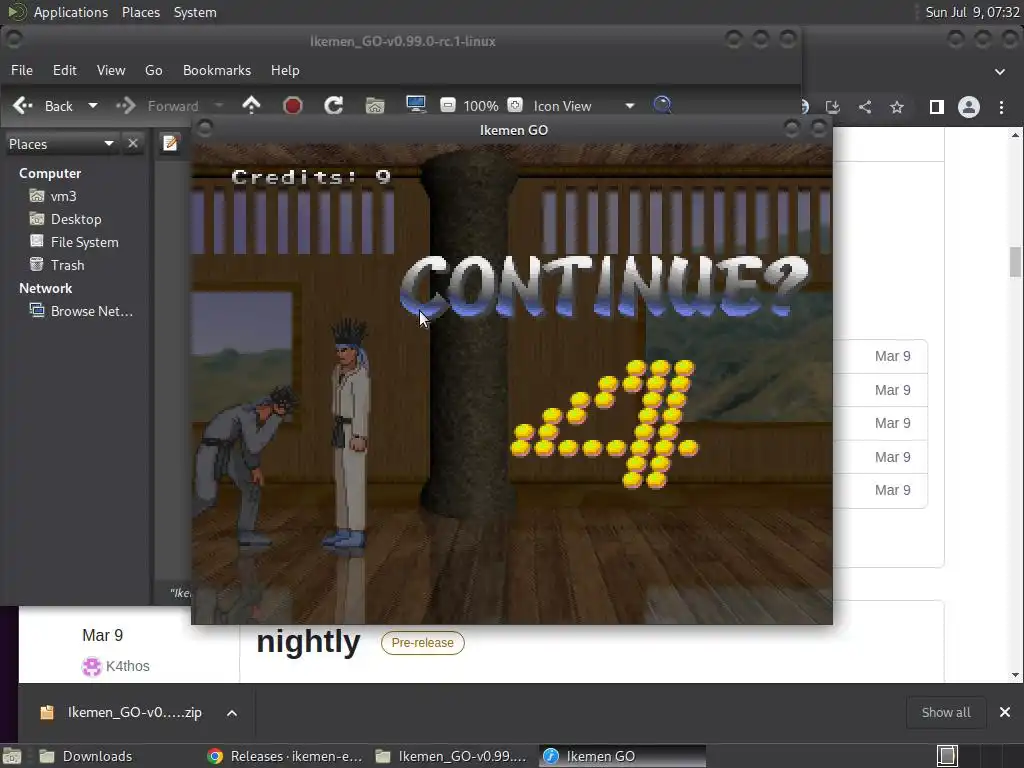
Task: Bookmark this page with star icon
Action: point(897,106)
